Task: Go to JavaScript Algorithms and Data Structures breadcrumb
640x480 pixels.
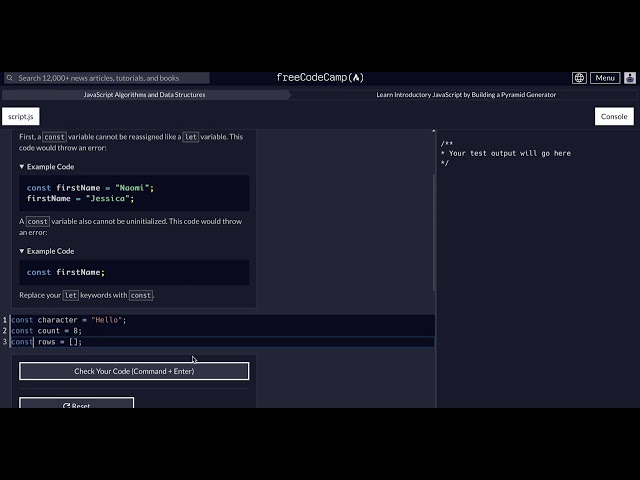Action: [144, 95]
